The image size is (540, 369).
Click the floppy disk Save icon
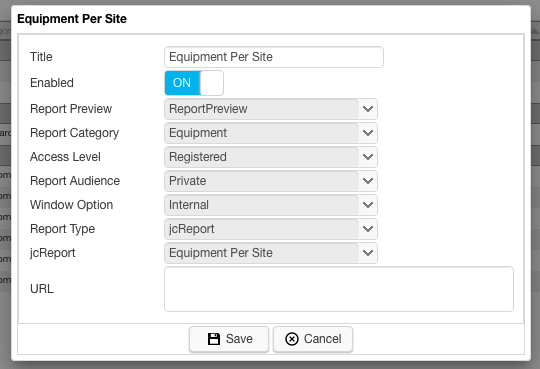coord(214,339)
